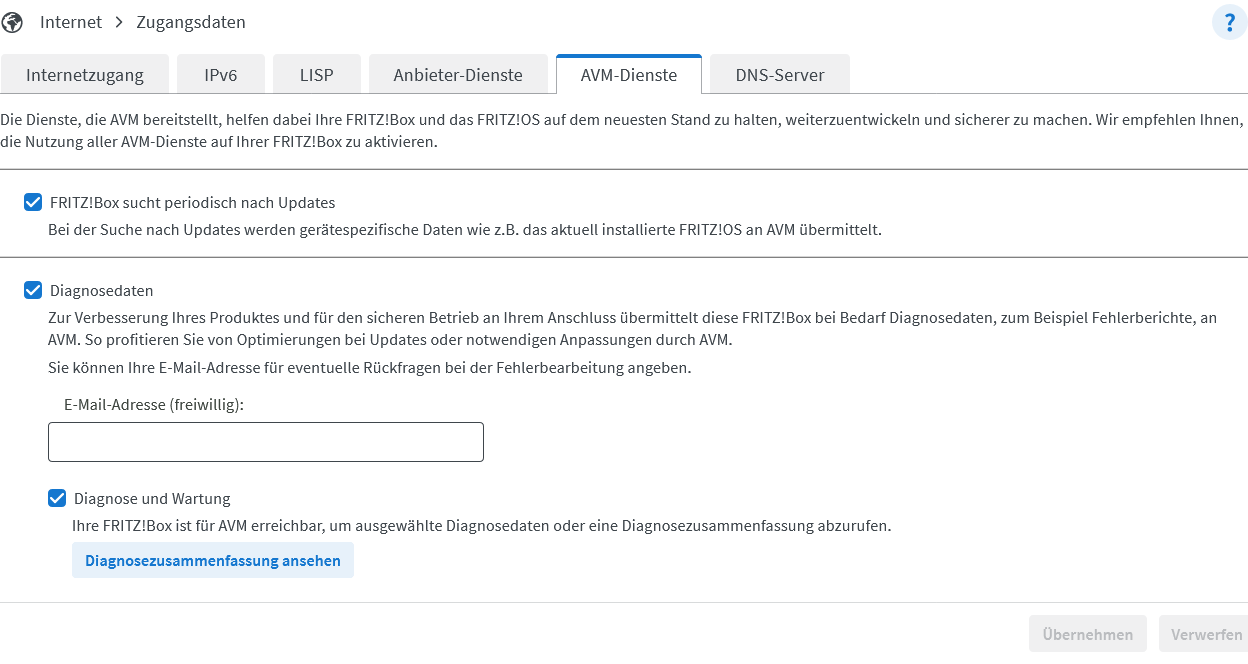Uncheck the periodic updates search checkbox
Image resolution: width=1248 pixels, height=664 pixels.
[33, 203]
